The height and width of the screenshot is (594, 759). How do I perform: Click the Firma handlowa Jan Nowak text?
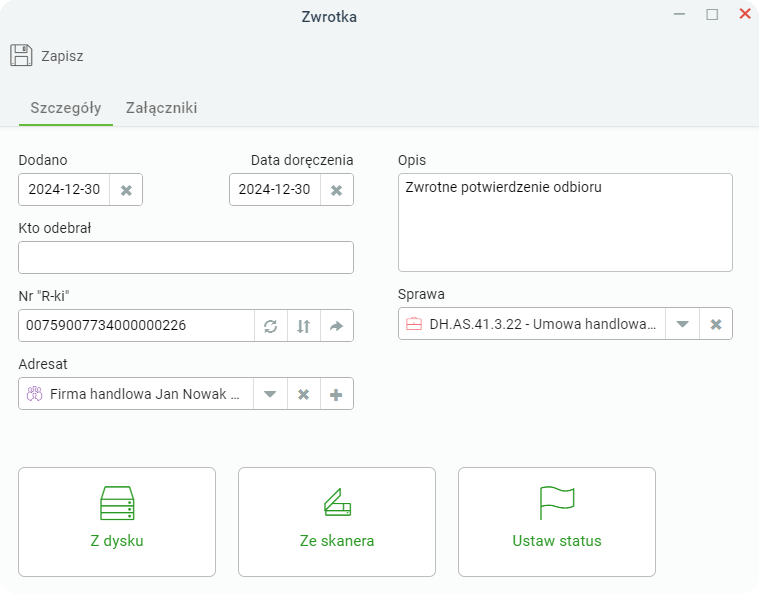click(x=145, y=394)
